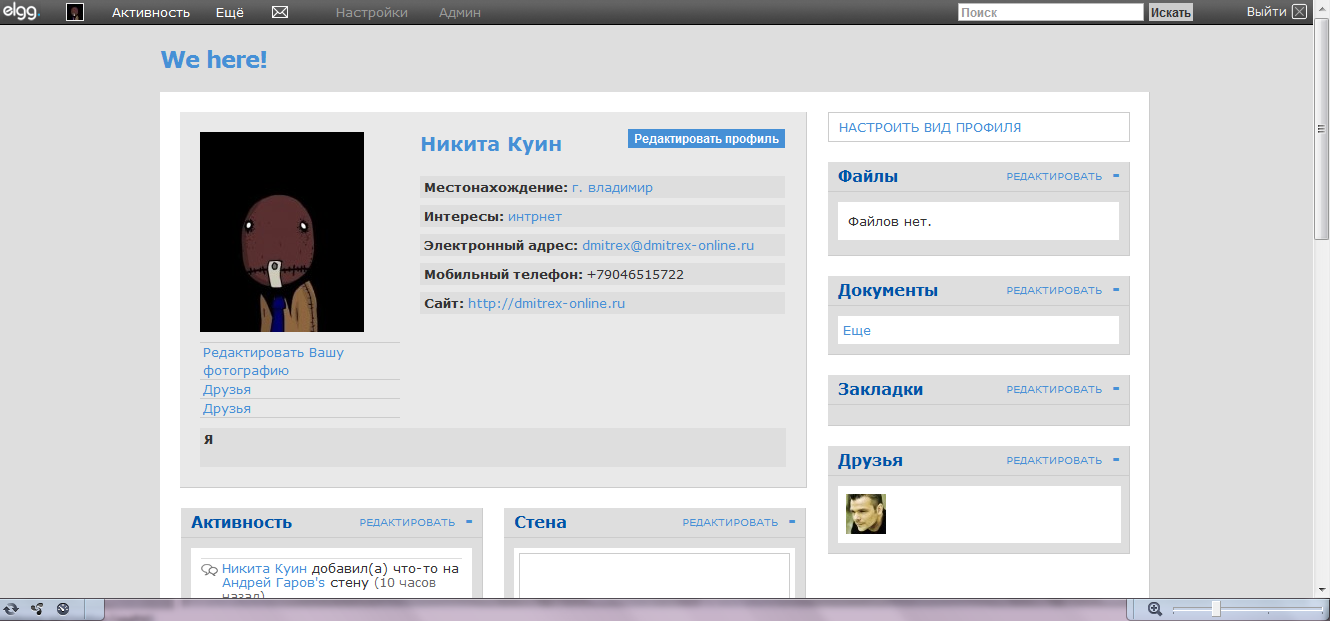Collapse the Файлы widget
This screenshot has height=621, width=1330.
tap(1116, 176)
